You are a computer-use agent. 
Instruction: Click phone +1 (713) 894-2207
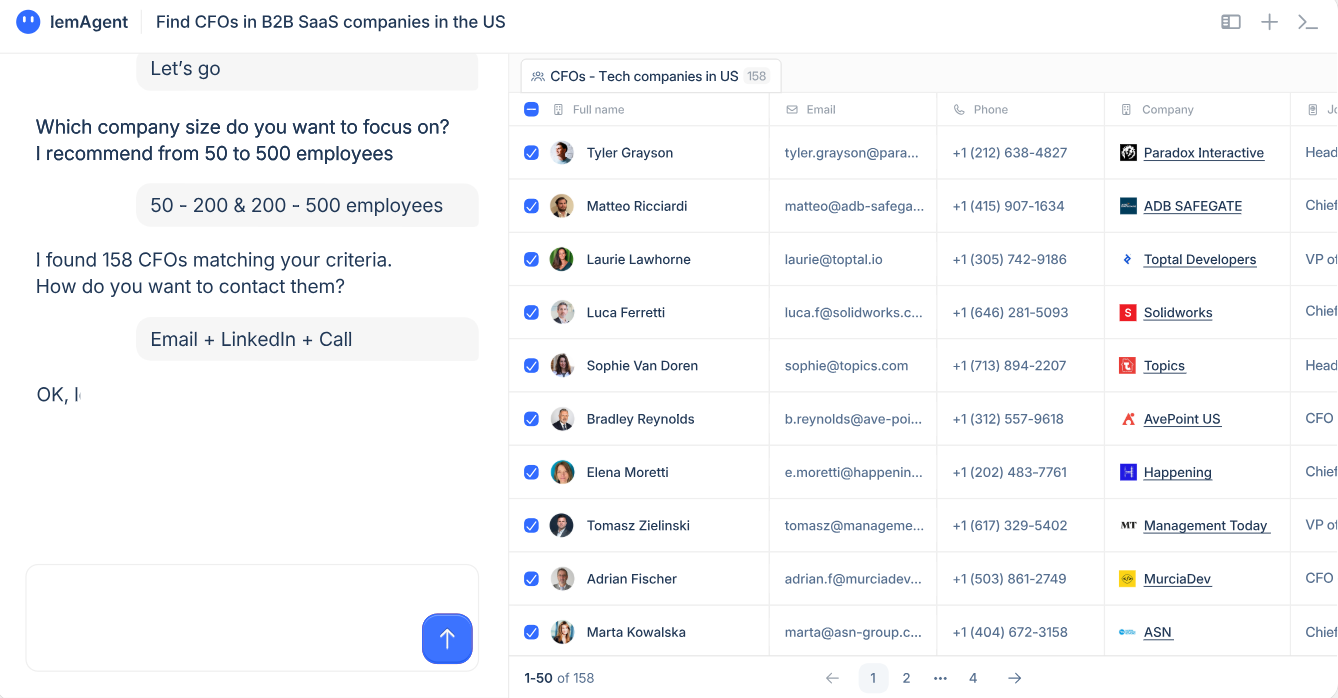click(x=1009, y=366)
